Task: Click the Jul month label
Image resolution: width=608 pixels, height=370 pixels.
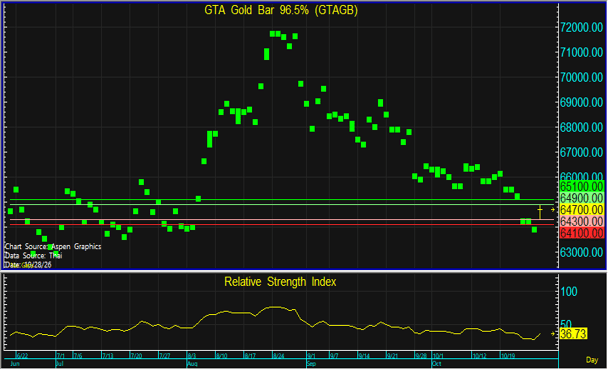Action: (x=59, y=364)
